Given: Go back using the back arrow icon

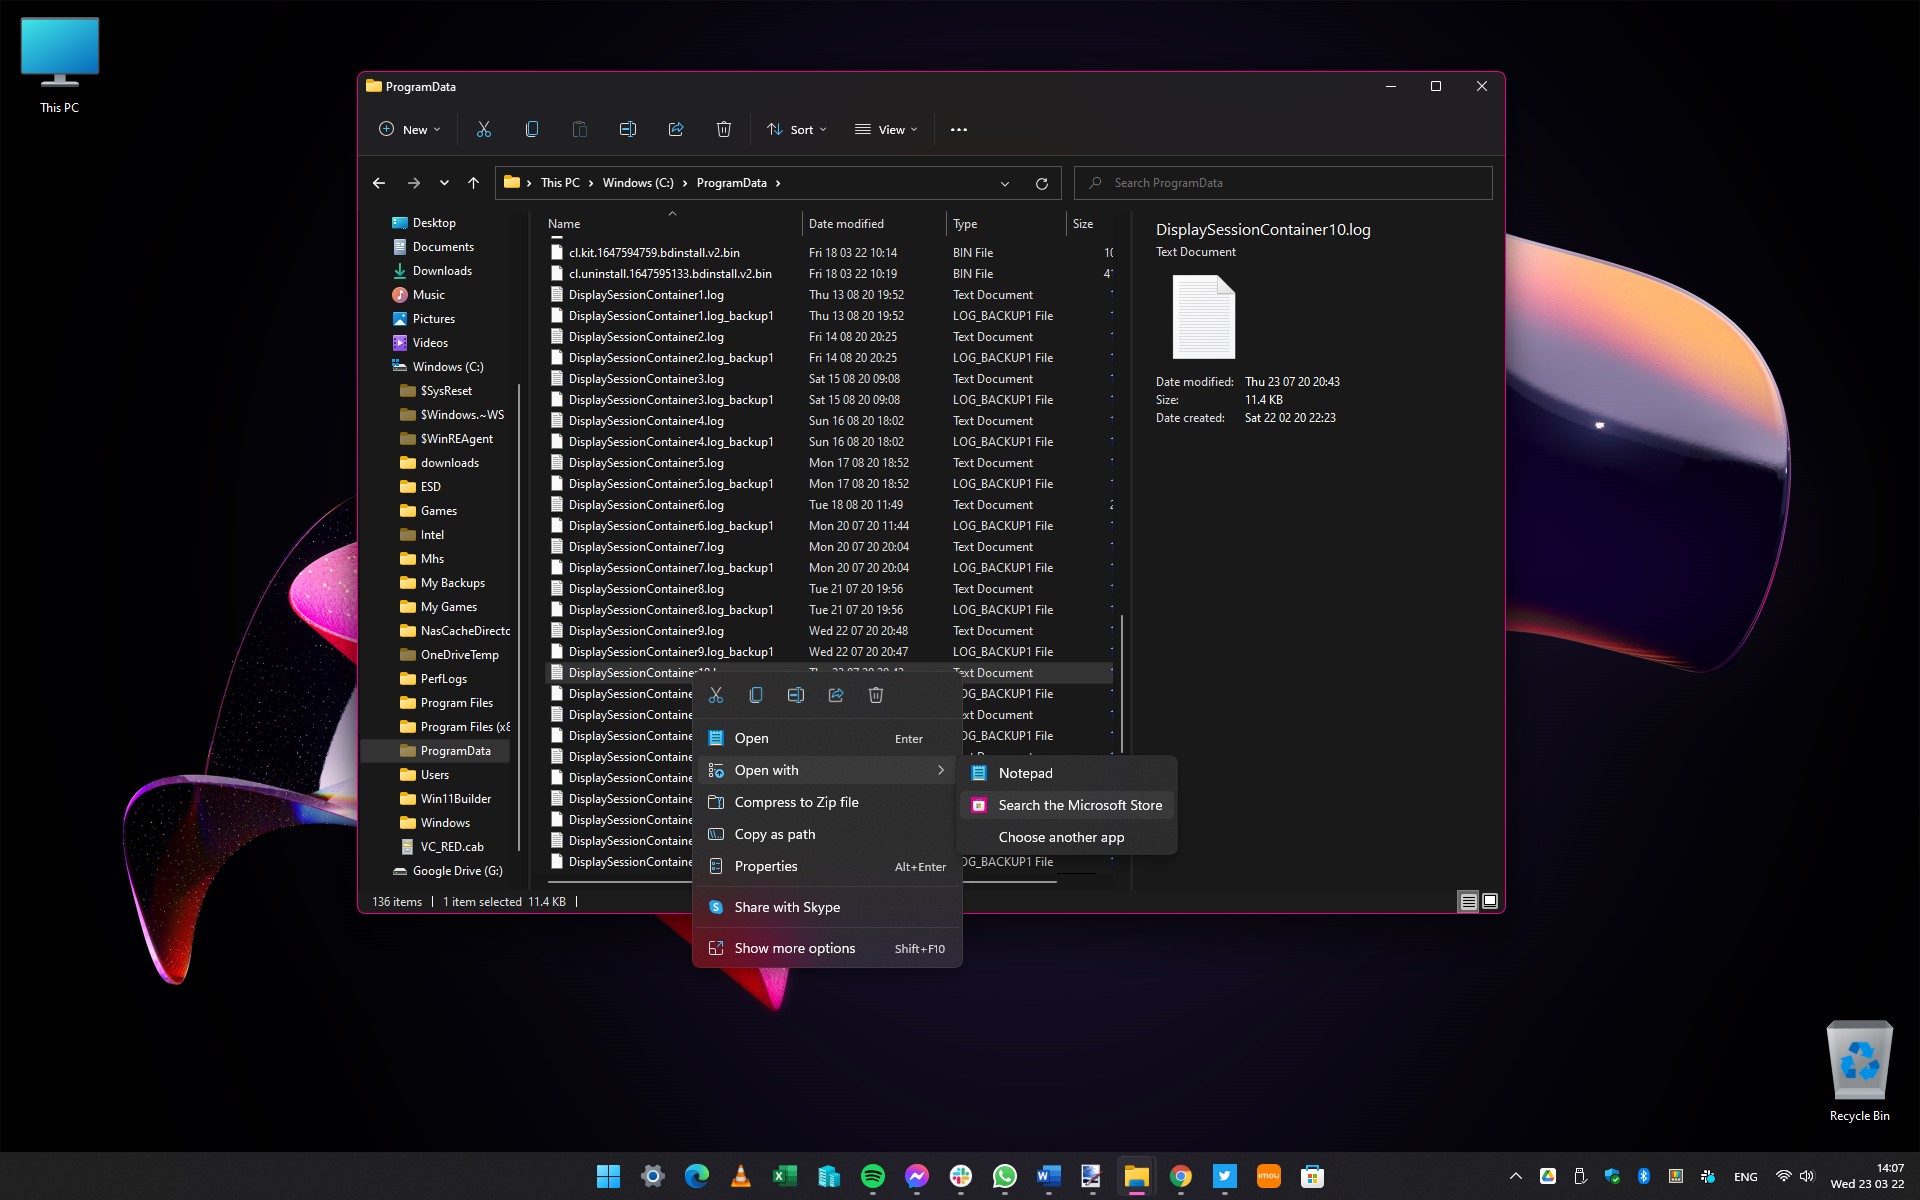Looking at the screenshot, I should (379, 183).
